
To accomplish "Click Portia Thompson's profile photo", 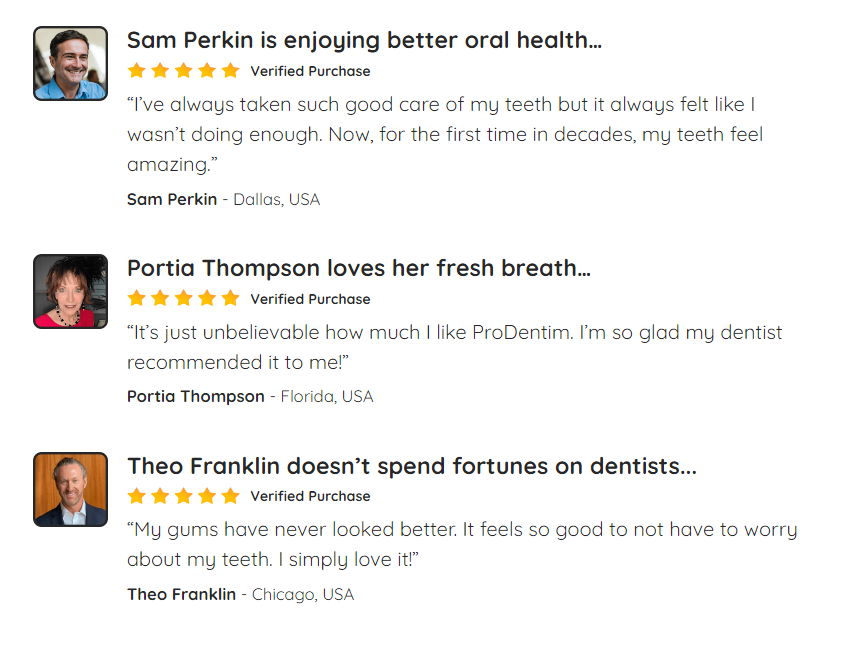I will 70,291.
